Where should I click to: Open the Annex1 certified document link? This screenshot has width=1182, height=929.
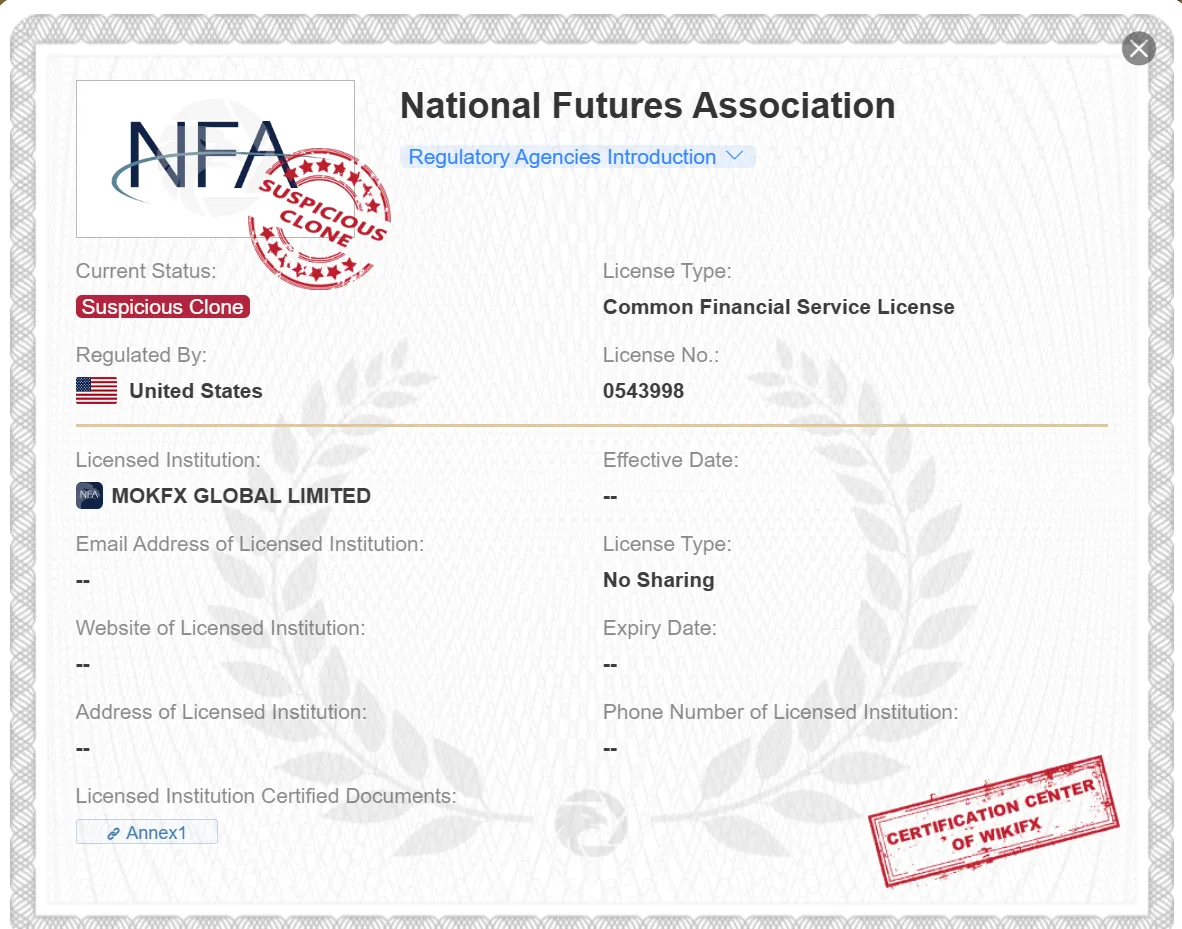[147, 832]
